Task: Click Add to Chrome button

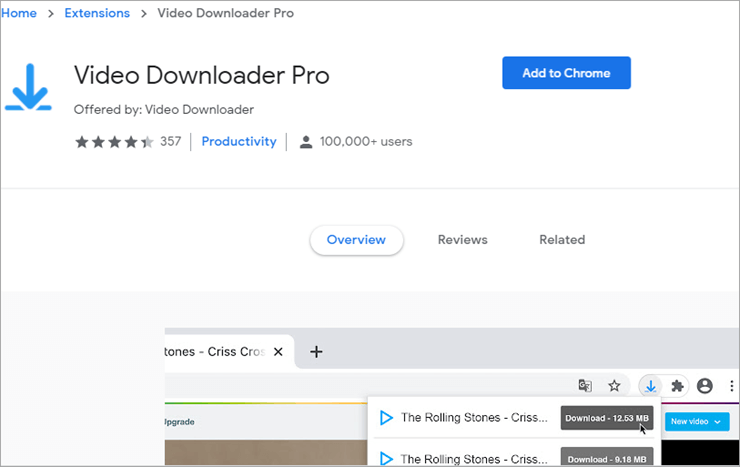Action: 566,73
